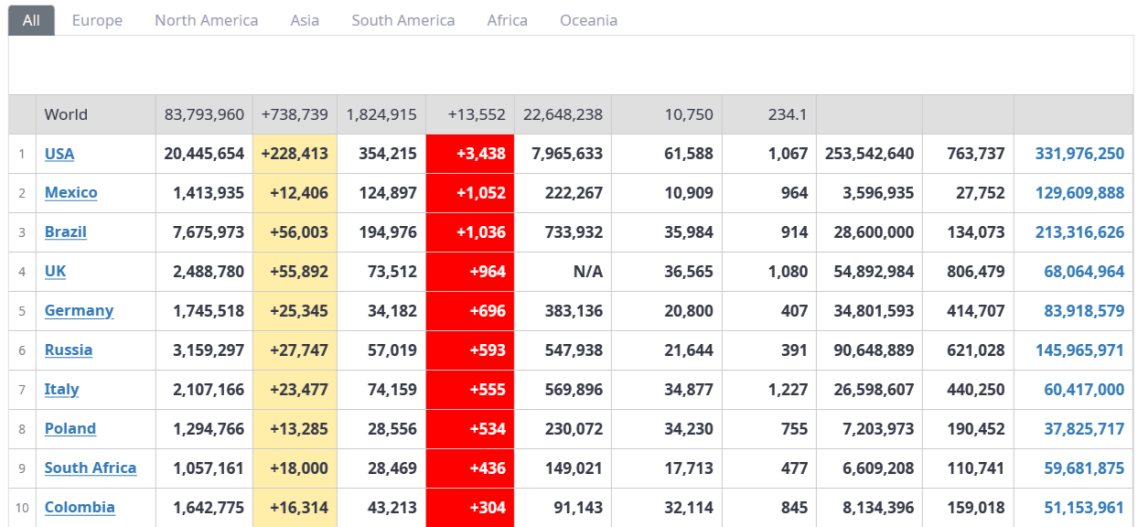
Task: Open the Poland country link
Action: 70,428
